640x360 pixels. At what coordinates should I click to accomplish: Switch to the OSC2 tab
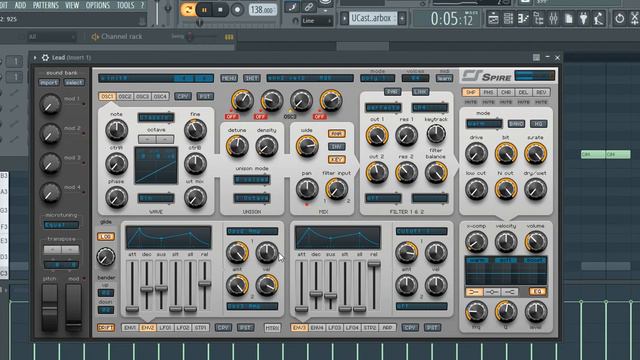(x=124, y=96)
